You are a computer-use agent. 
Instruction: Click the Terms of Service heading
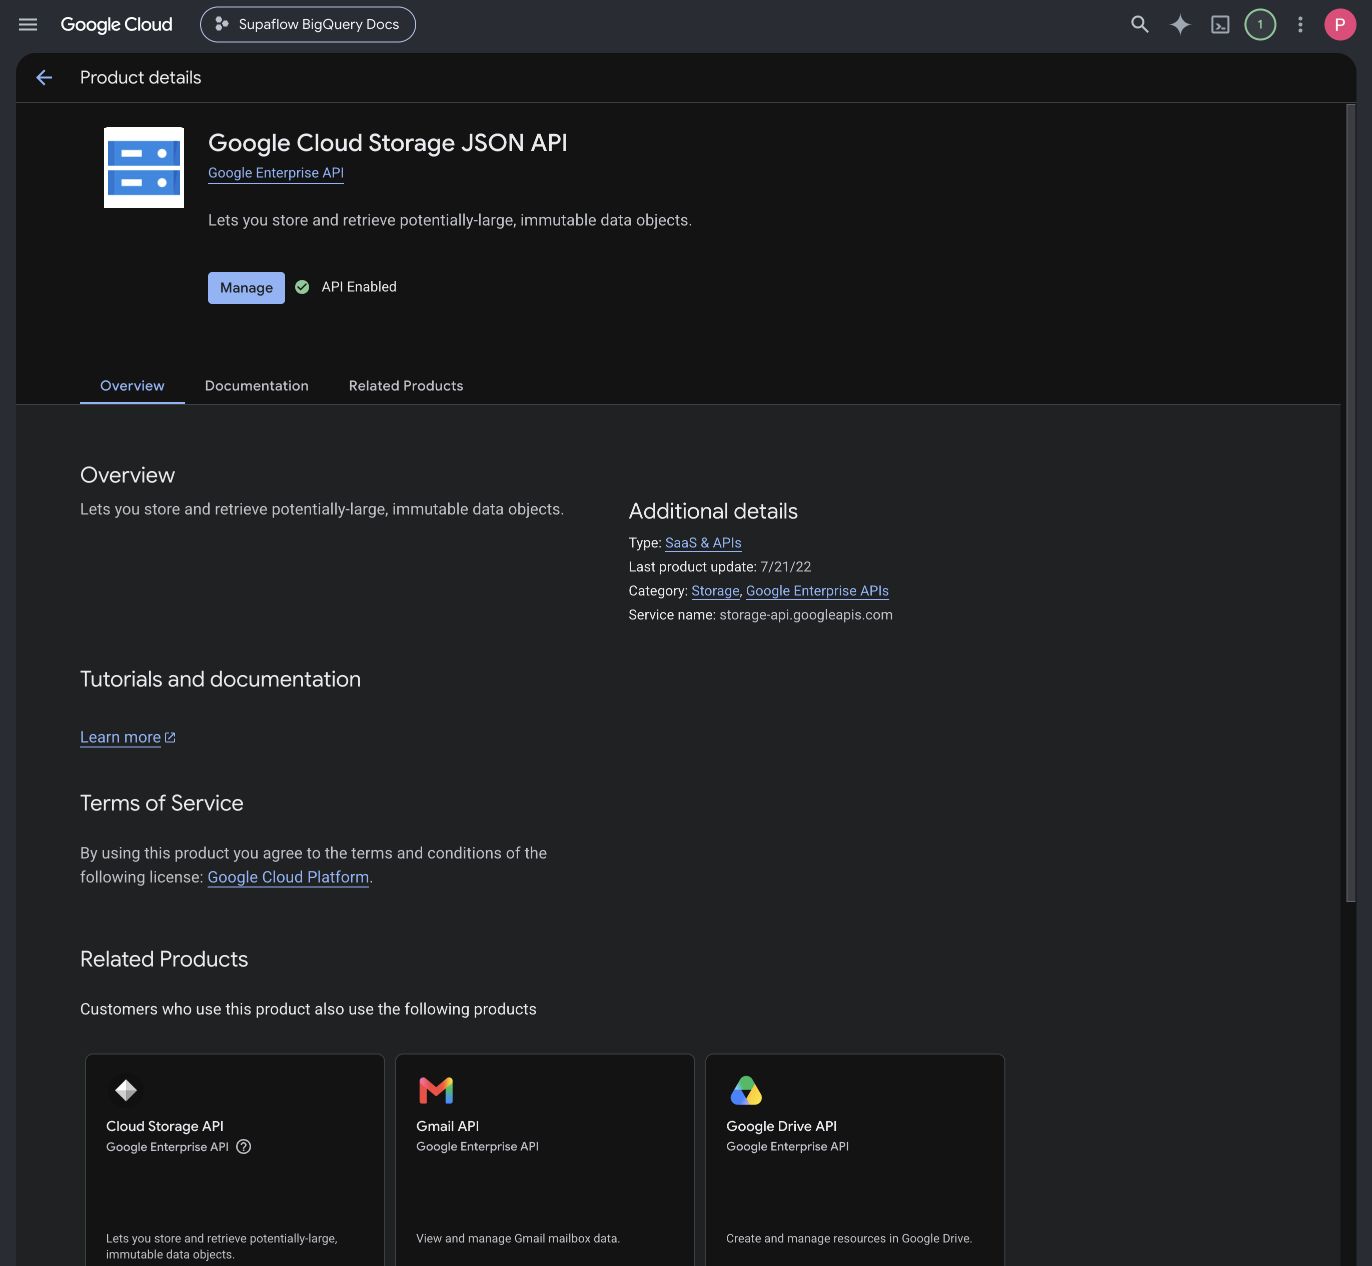(x=162, y=803)
